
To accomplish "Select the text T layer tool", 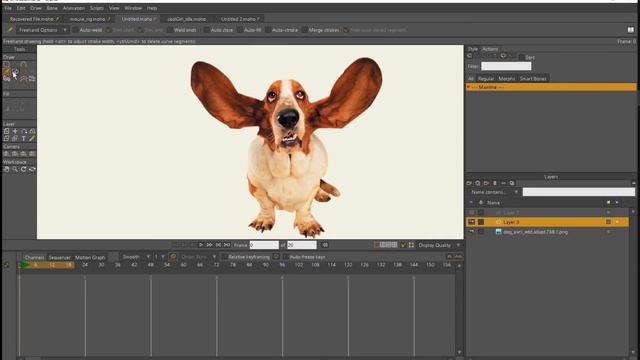I will click(x=24, y=139).
